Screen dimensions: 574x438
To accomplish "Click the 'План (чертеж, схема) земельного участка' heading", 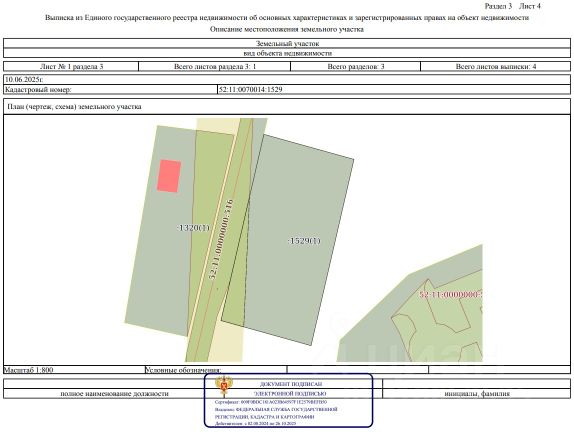I will [74, 107].
